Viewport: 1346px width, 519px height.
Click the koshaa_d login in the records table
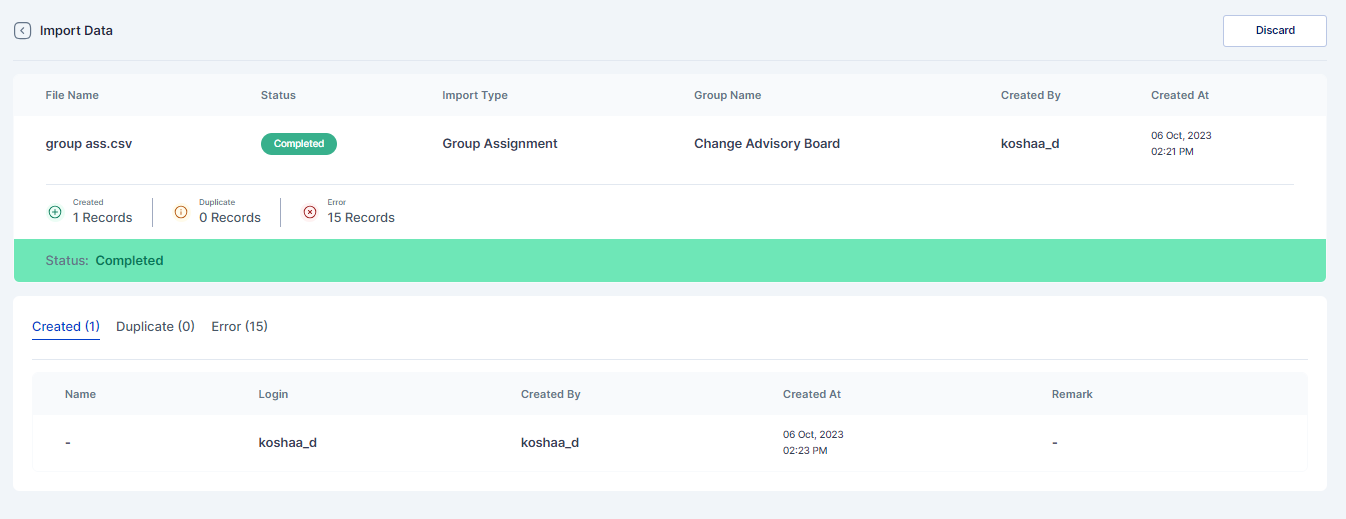tap(288, 442)
